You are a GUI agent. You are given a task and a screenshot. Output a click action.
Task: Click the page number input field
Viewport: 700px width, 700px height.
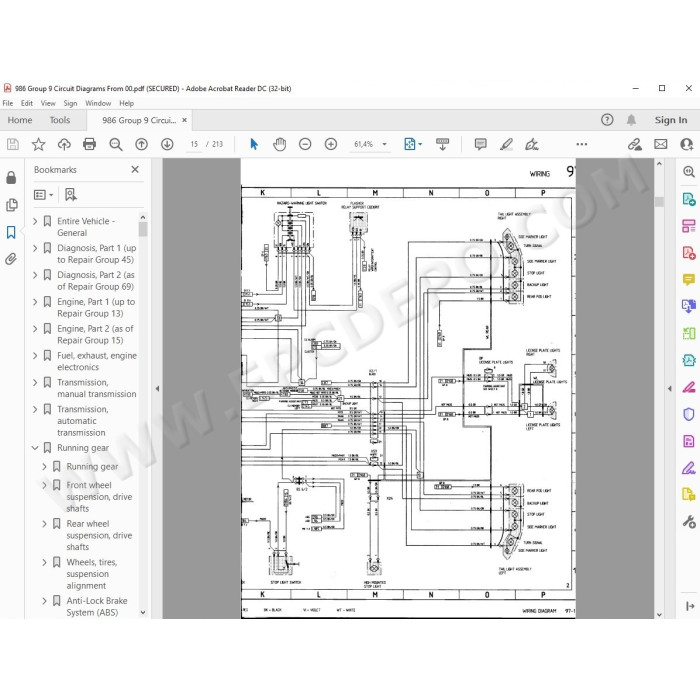point(194,144)
